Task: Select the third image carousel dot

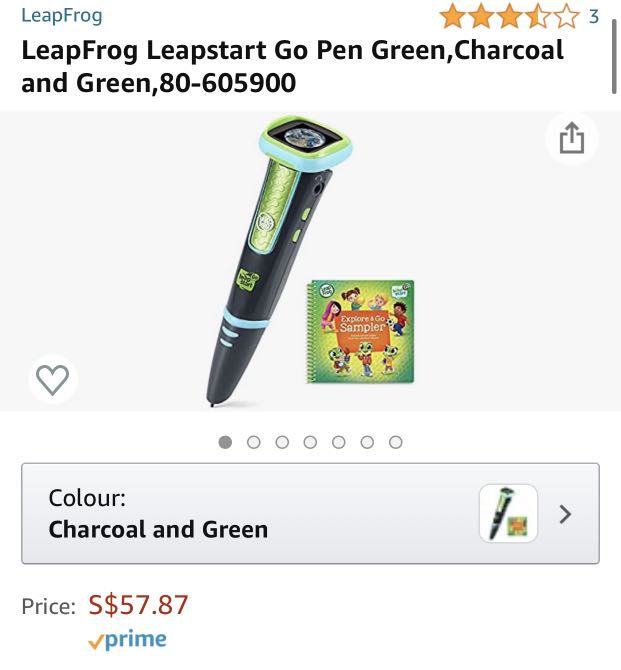Action: pyautogui.click(x=282, y=442)
